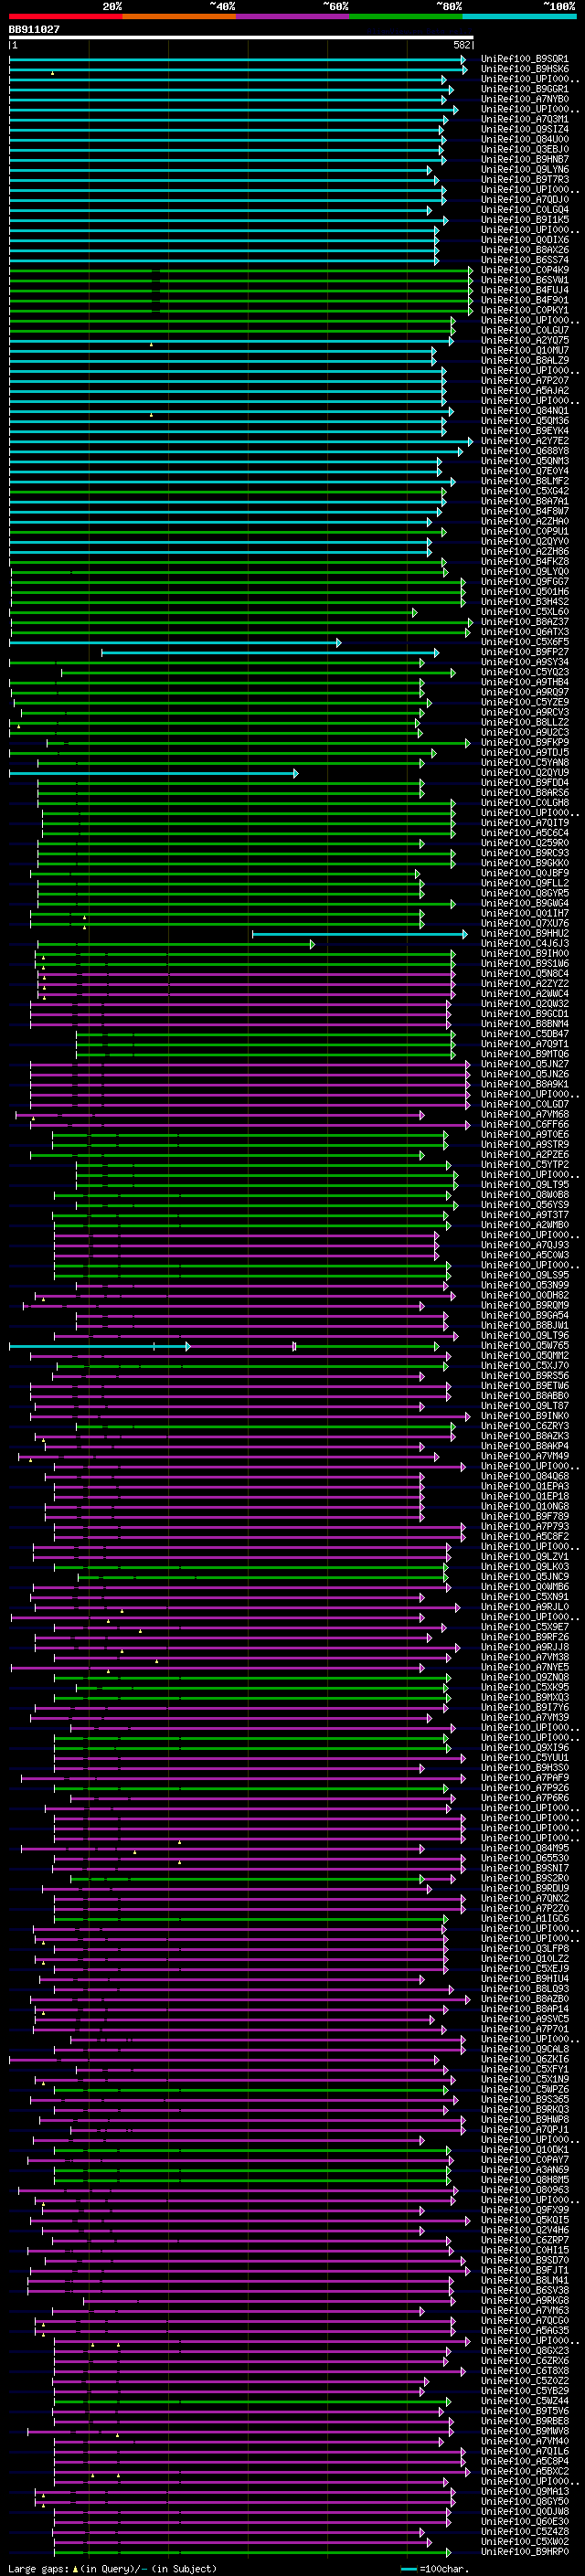585x2576 pixels.
Task: Click the cyan alignment bar of UniRef100_Q2QYU9
Action: [x=153, y=773]
